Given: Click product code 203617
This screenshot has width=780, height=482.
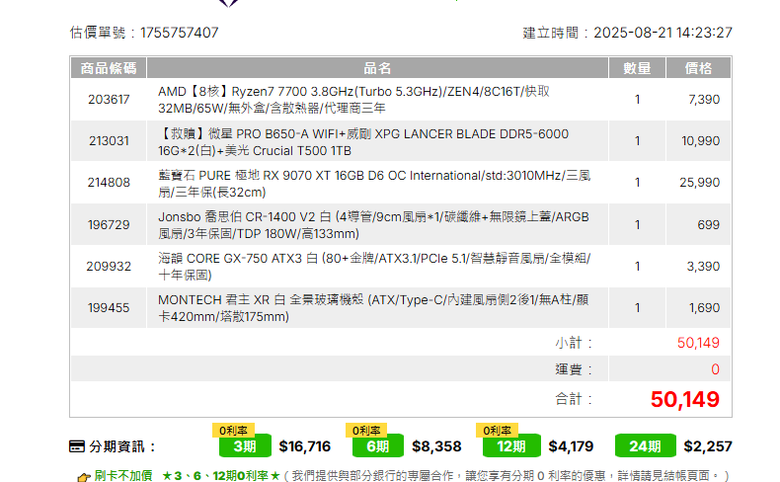Looking at the screenshot, I should pyautogui.click(x=108, y=99).
